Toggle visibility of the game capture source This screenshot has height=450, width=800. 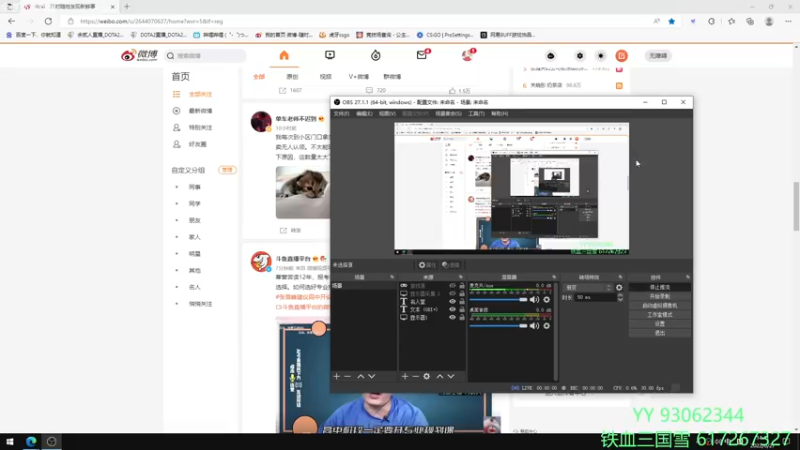pos(452,286)
